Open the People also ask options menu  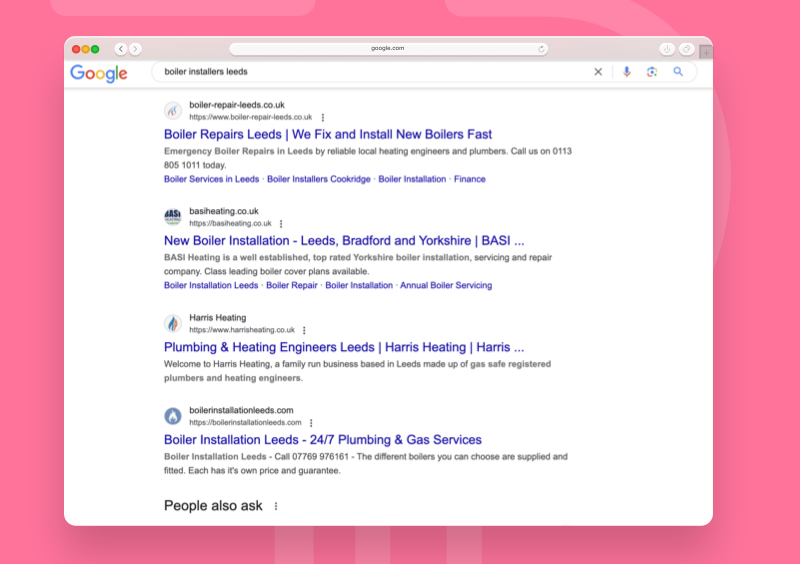click(276, 506)
